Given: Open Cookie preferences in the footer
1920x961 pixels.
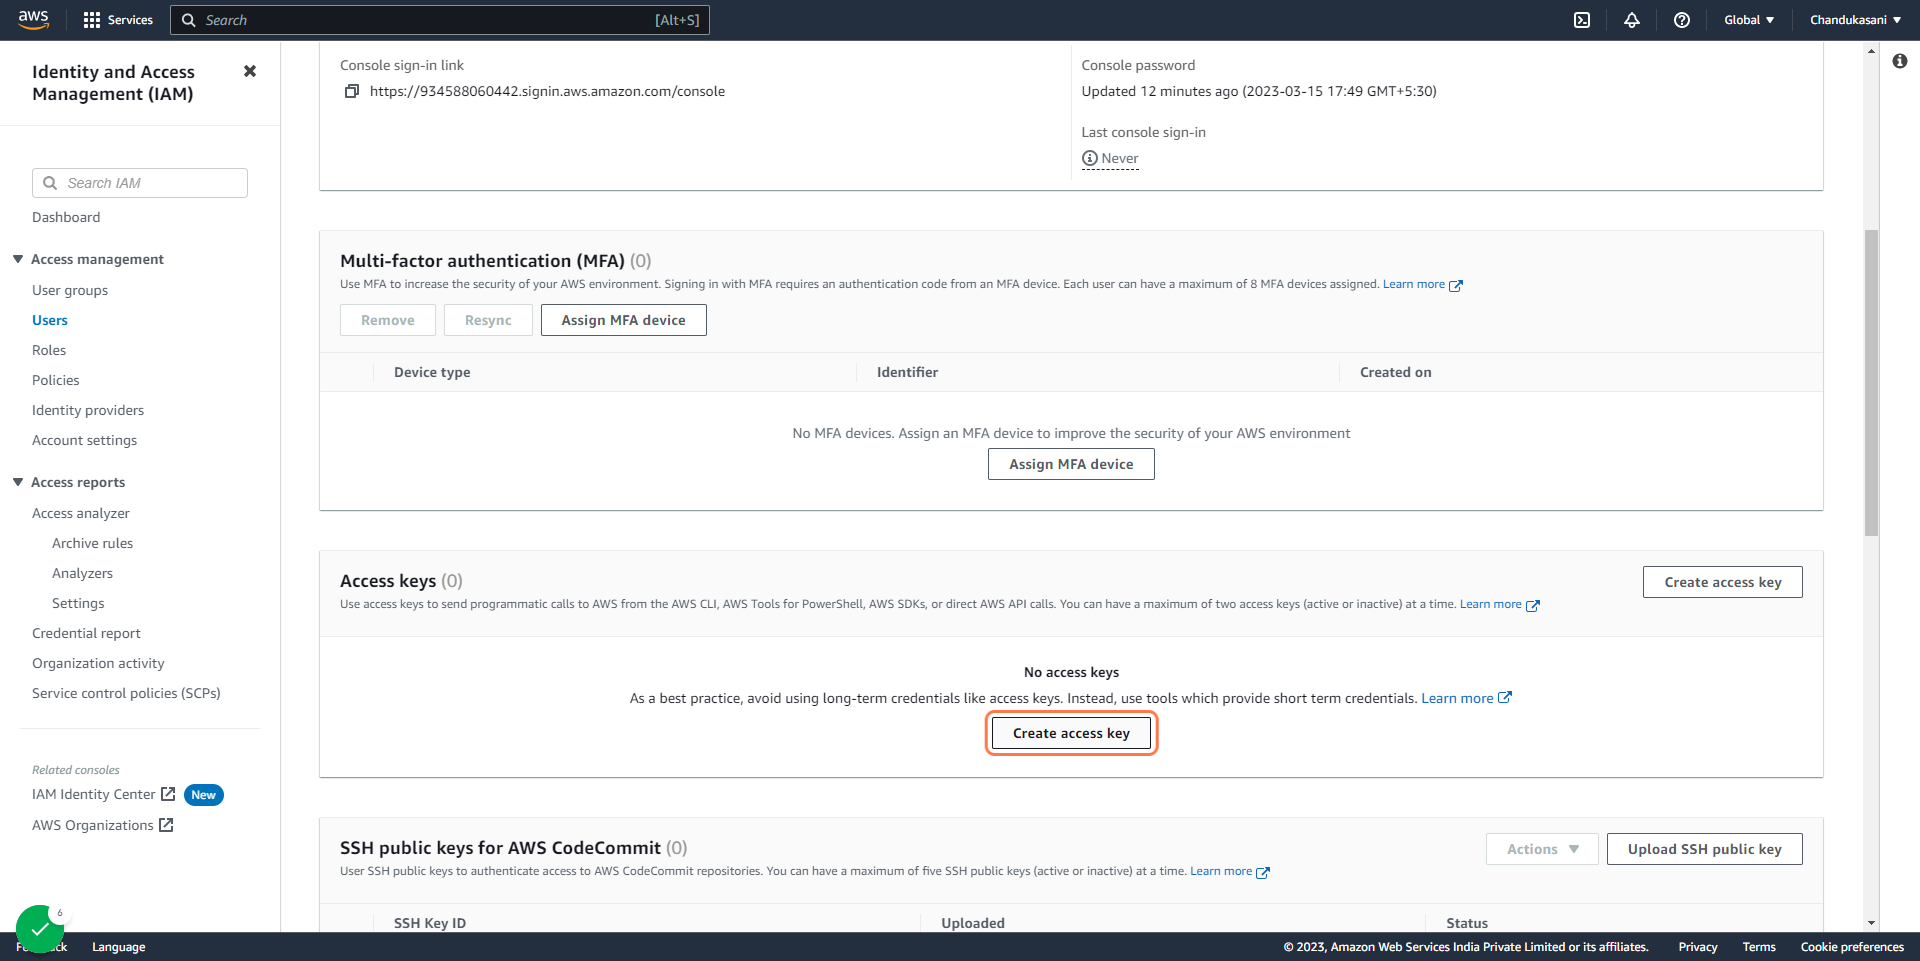Looking at the screenshot, I should [1852, 947].
